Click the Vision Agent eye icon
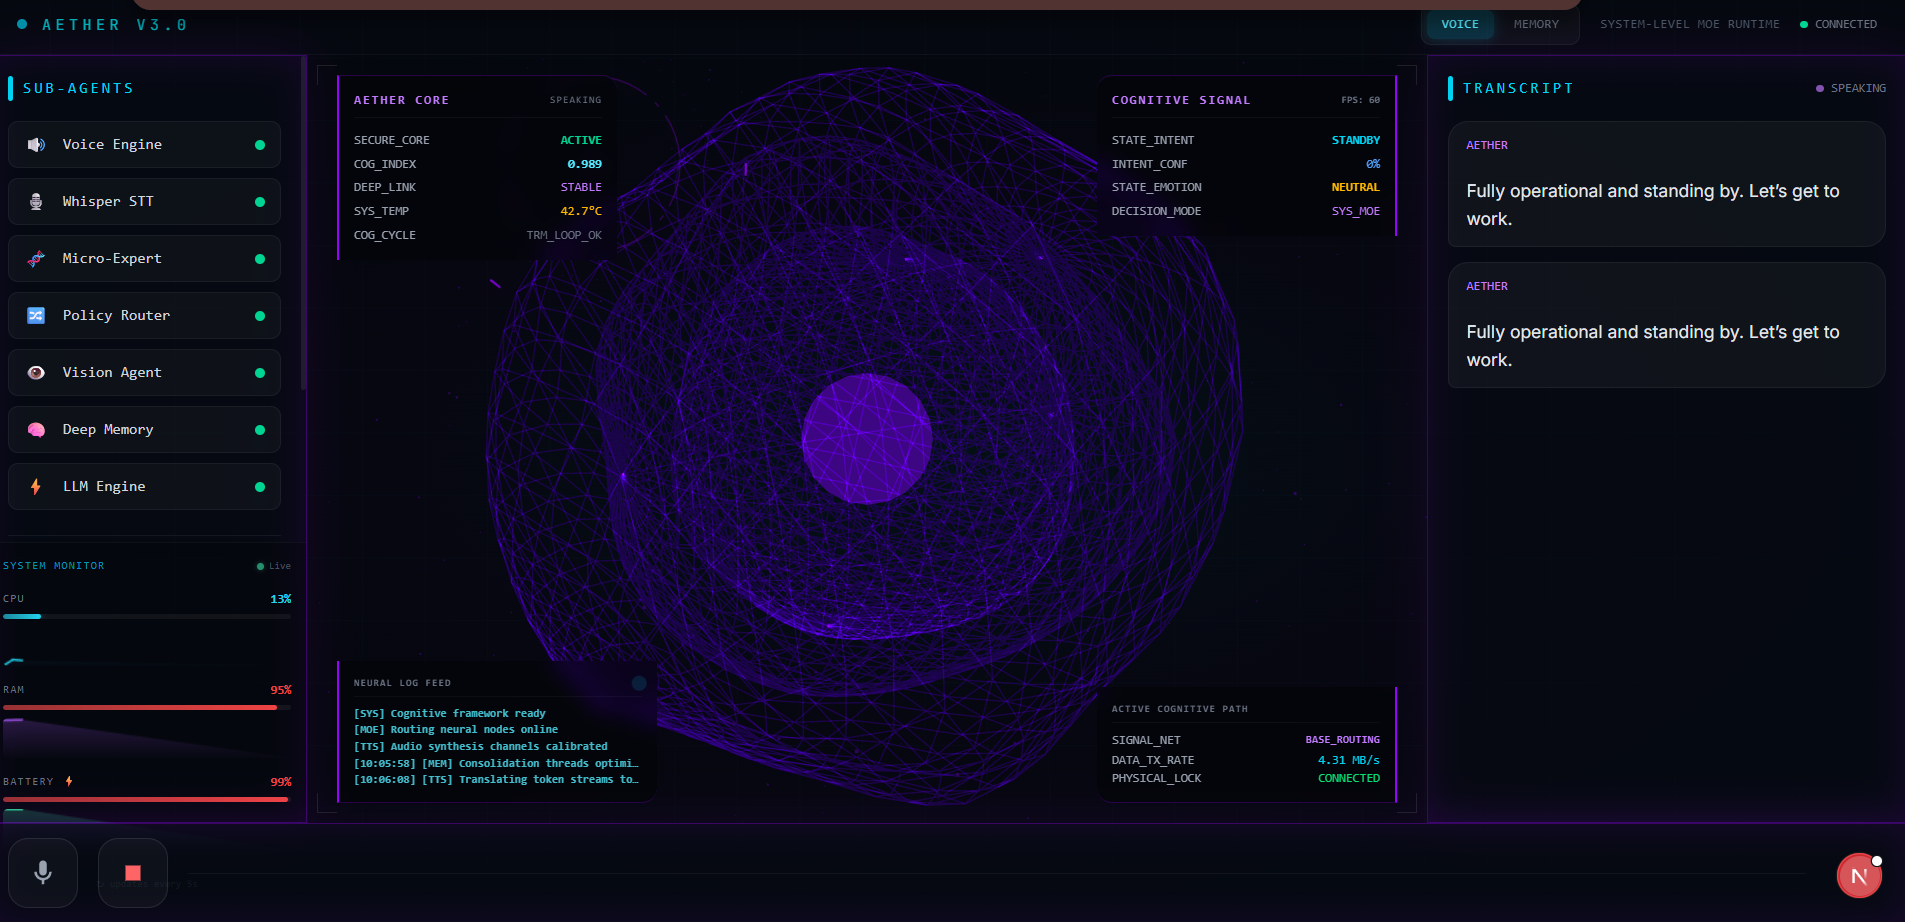The width and height of the screenshot is (1905, 922). click(36, 373)
